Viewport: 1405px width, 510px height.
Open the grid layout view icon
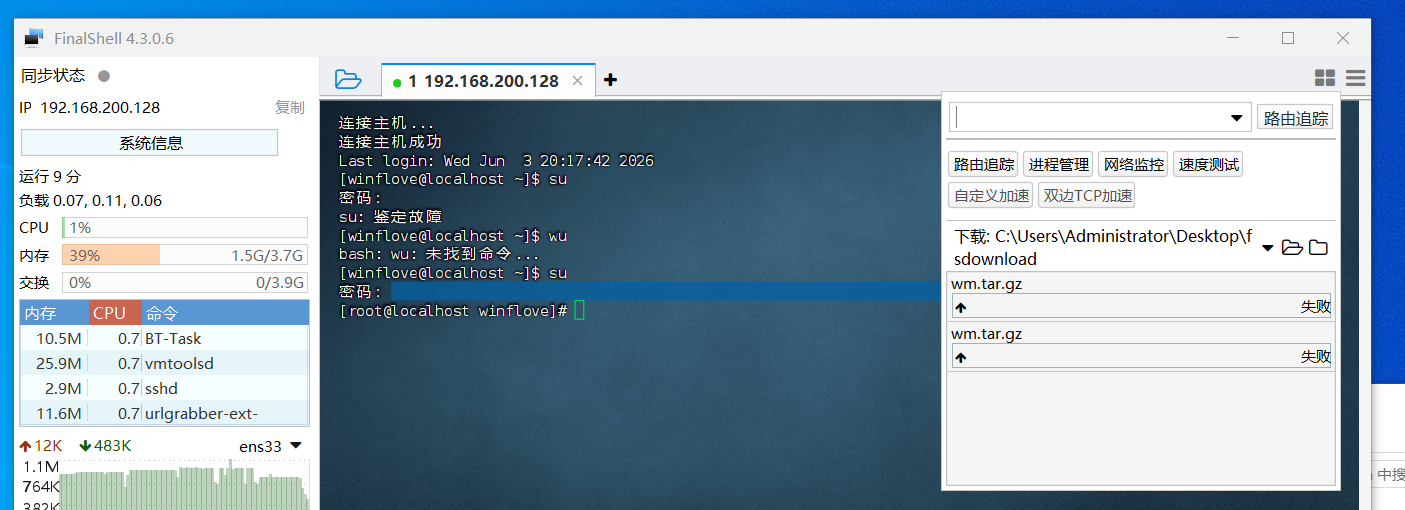(x=1325, y=78)
